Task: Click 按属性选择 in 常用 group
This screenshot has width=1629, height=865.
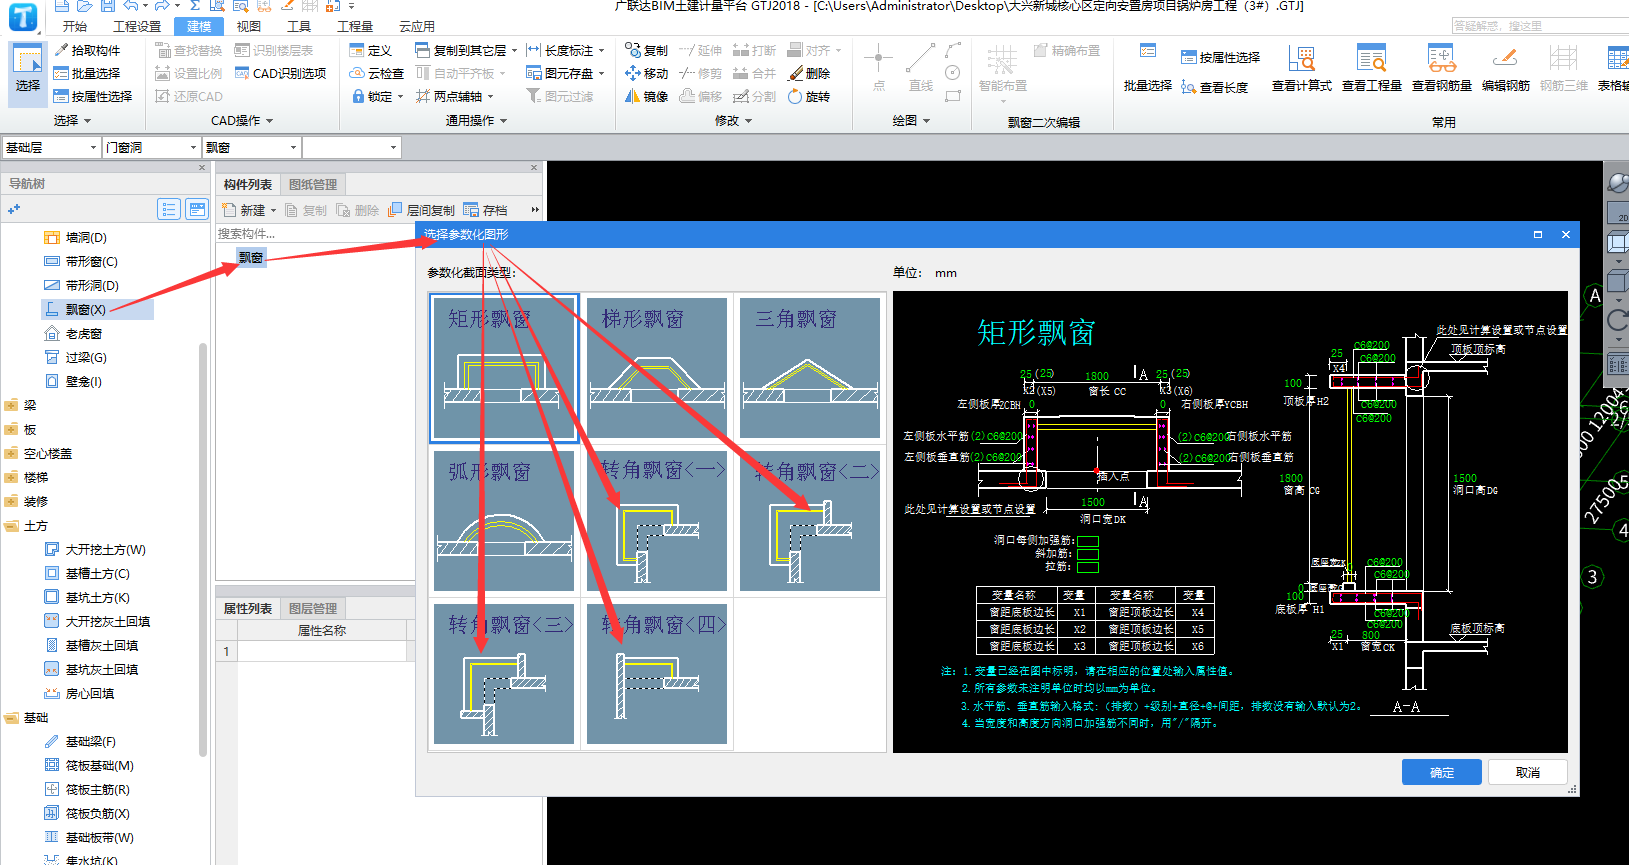Action: click(1220, 57)
